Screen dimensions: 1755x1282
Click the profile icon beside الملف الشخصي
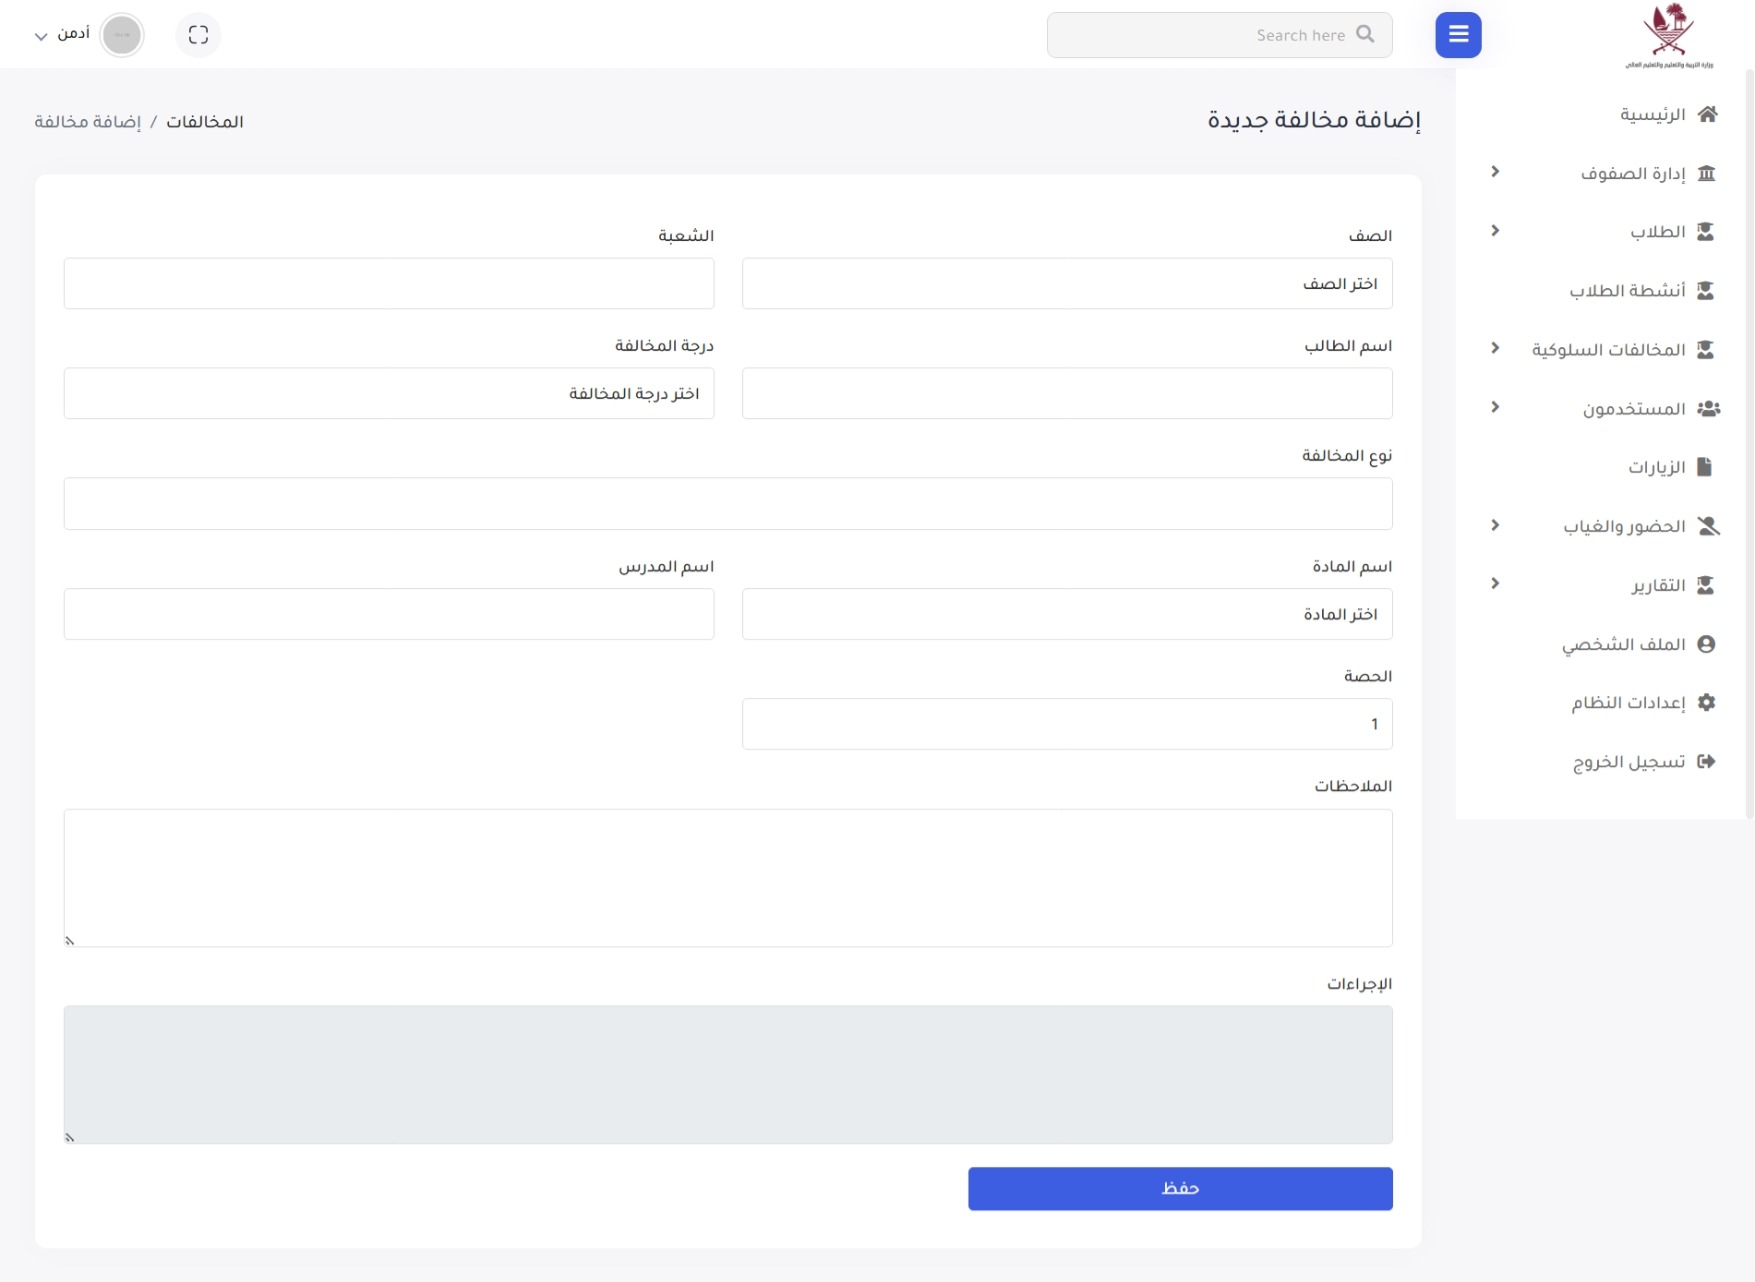point(1706,644)
